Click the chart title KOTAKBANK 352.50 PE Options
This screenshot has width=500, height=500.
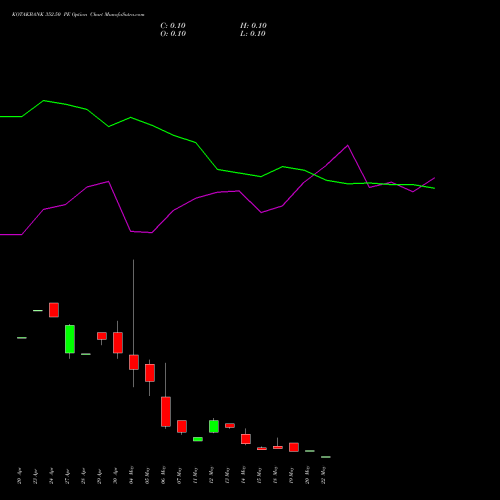(50, 15)
